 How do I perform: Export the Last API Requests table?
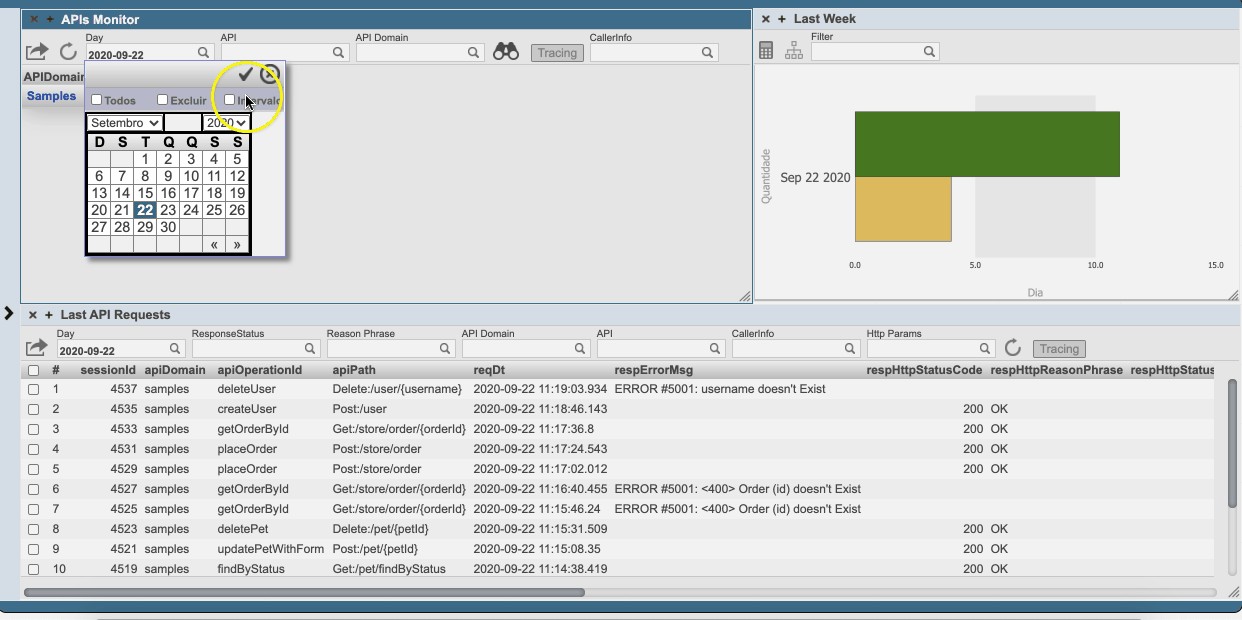(36, 348)
